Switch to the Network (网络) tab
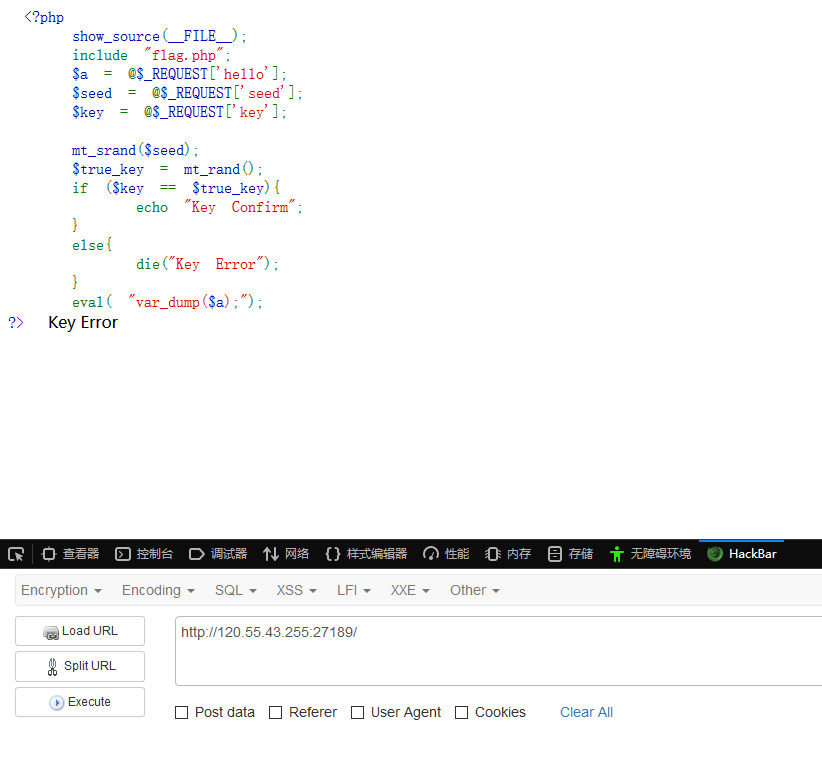This screenshot has height=757, width=822. [286, 554]
